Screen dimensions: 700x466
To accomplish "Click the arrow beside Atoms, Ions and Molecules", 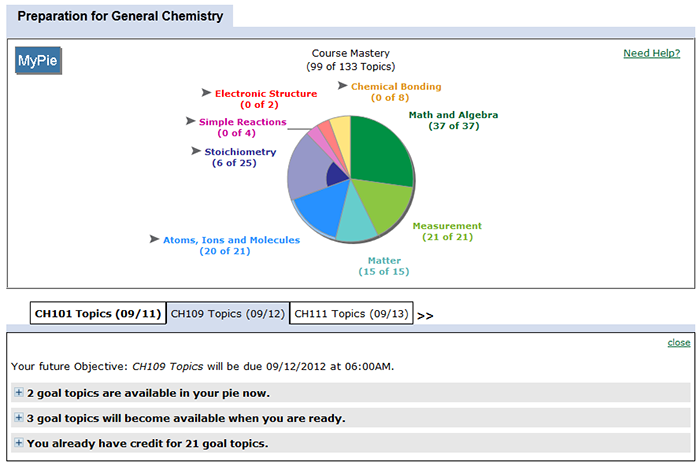I will click(154, 239).
